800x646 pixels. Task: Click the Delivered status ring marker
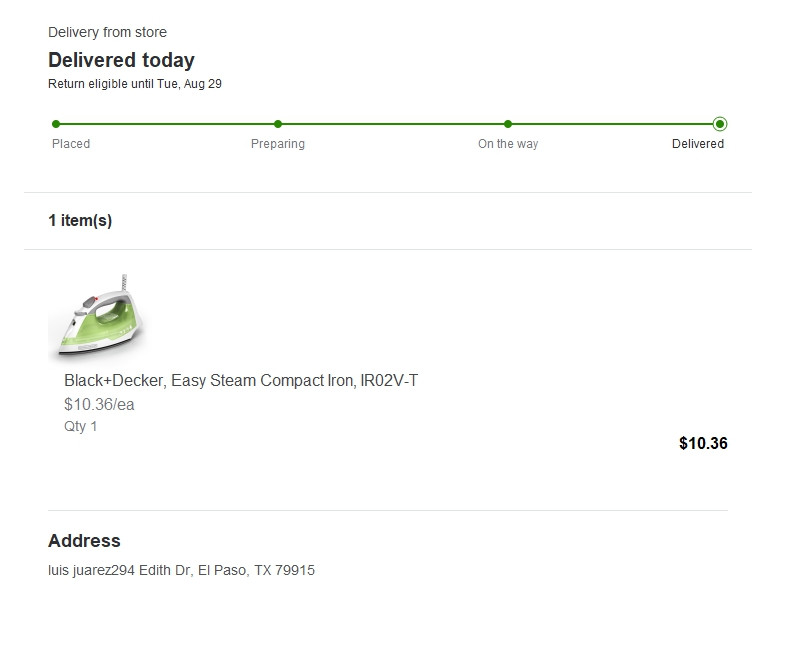tap(720, 124)
